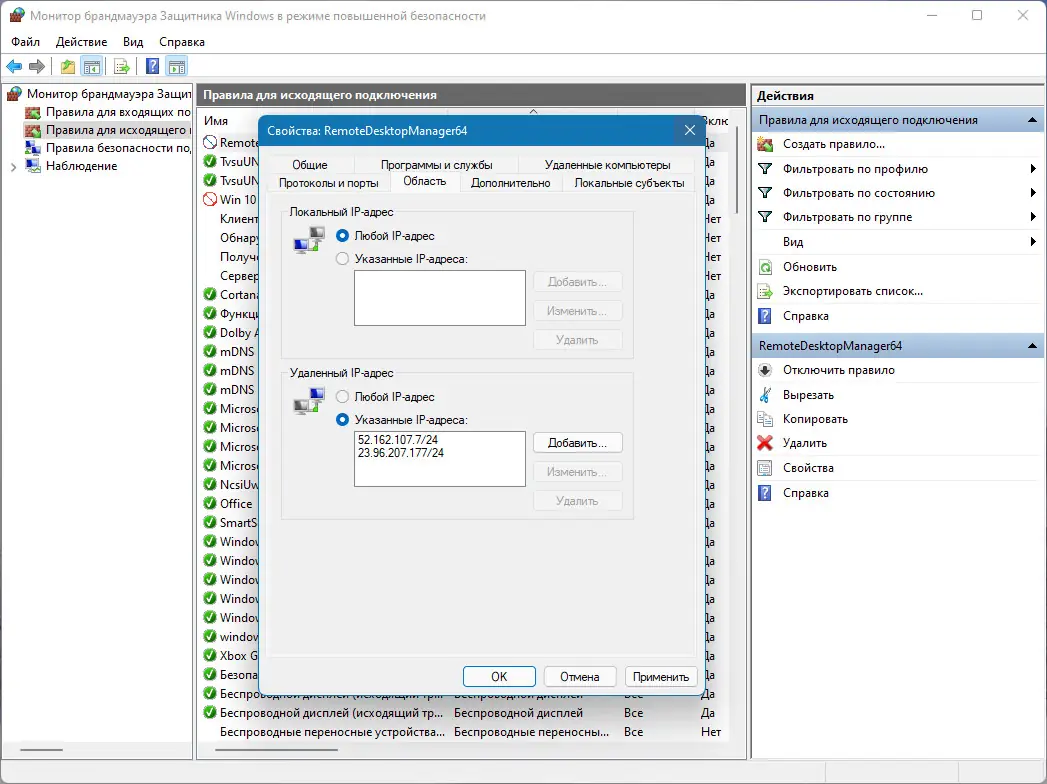Select local Любой IP-адрес radio button
This screenshot has width=1047, height=784.
click(x=343, y=236)
